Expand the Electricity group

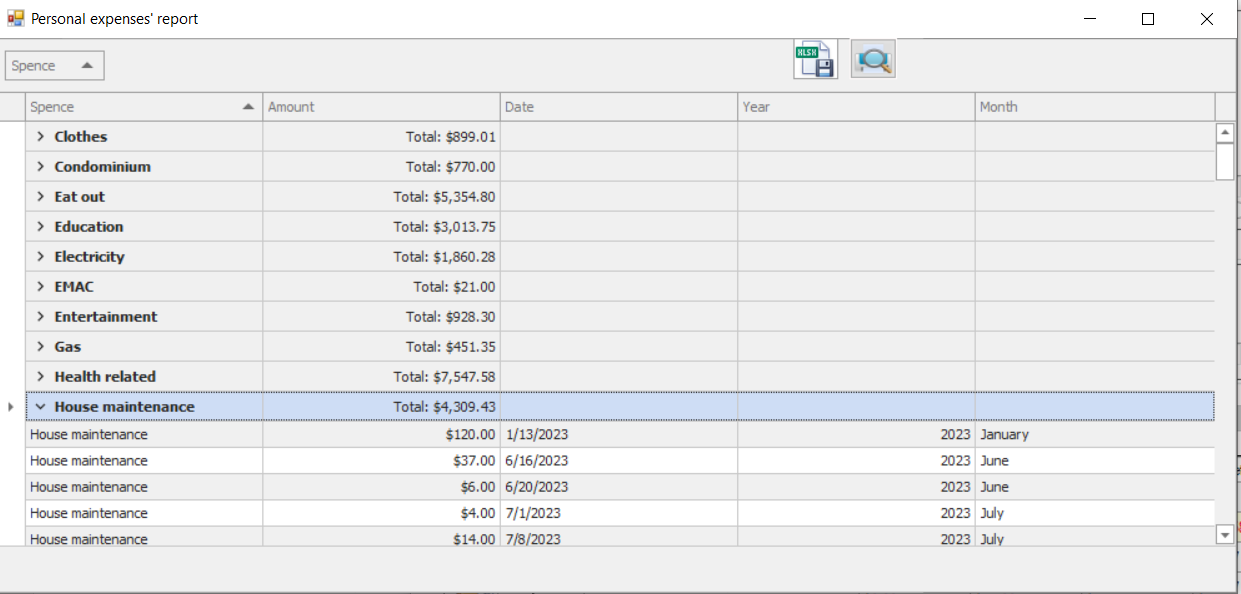[40, 257]
